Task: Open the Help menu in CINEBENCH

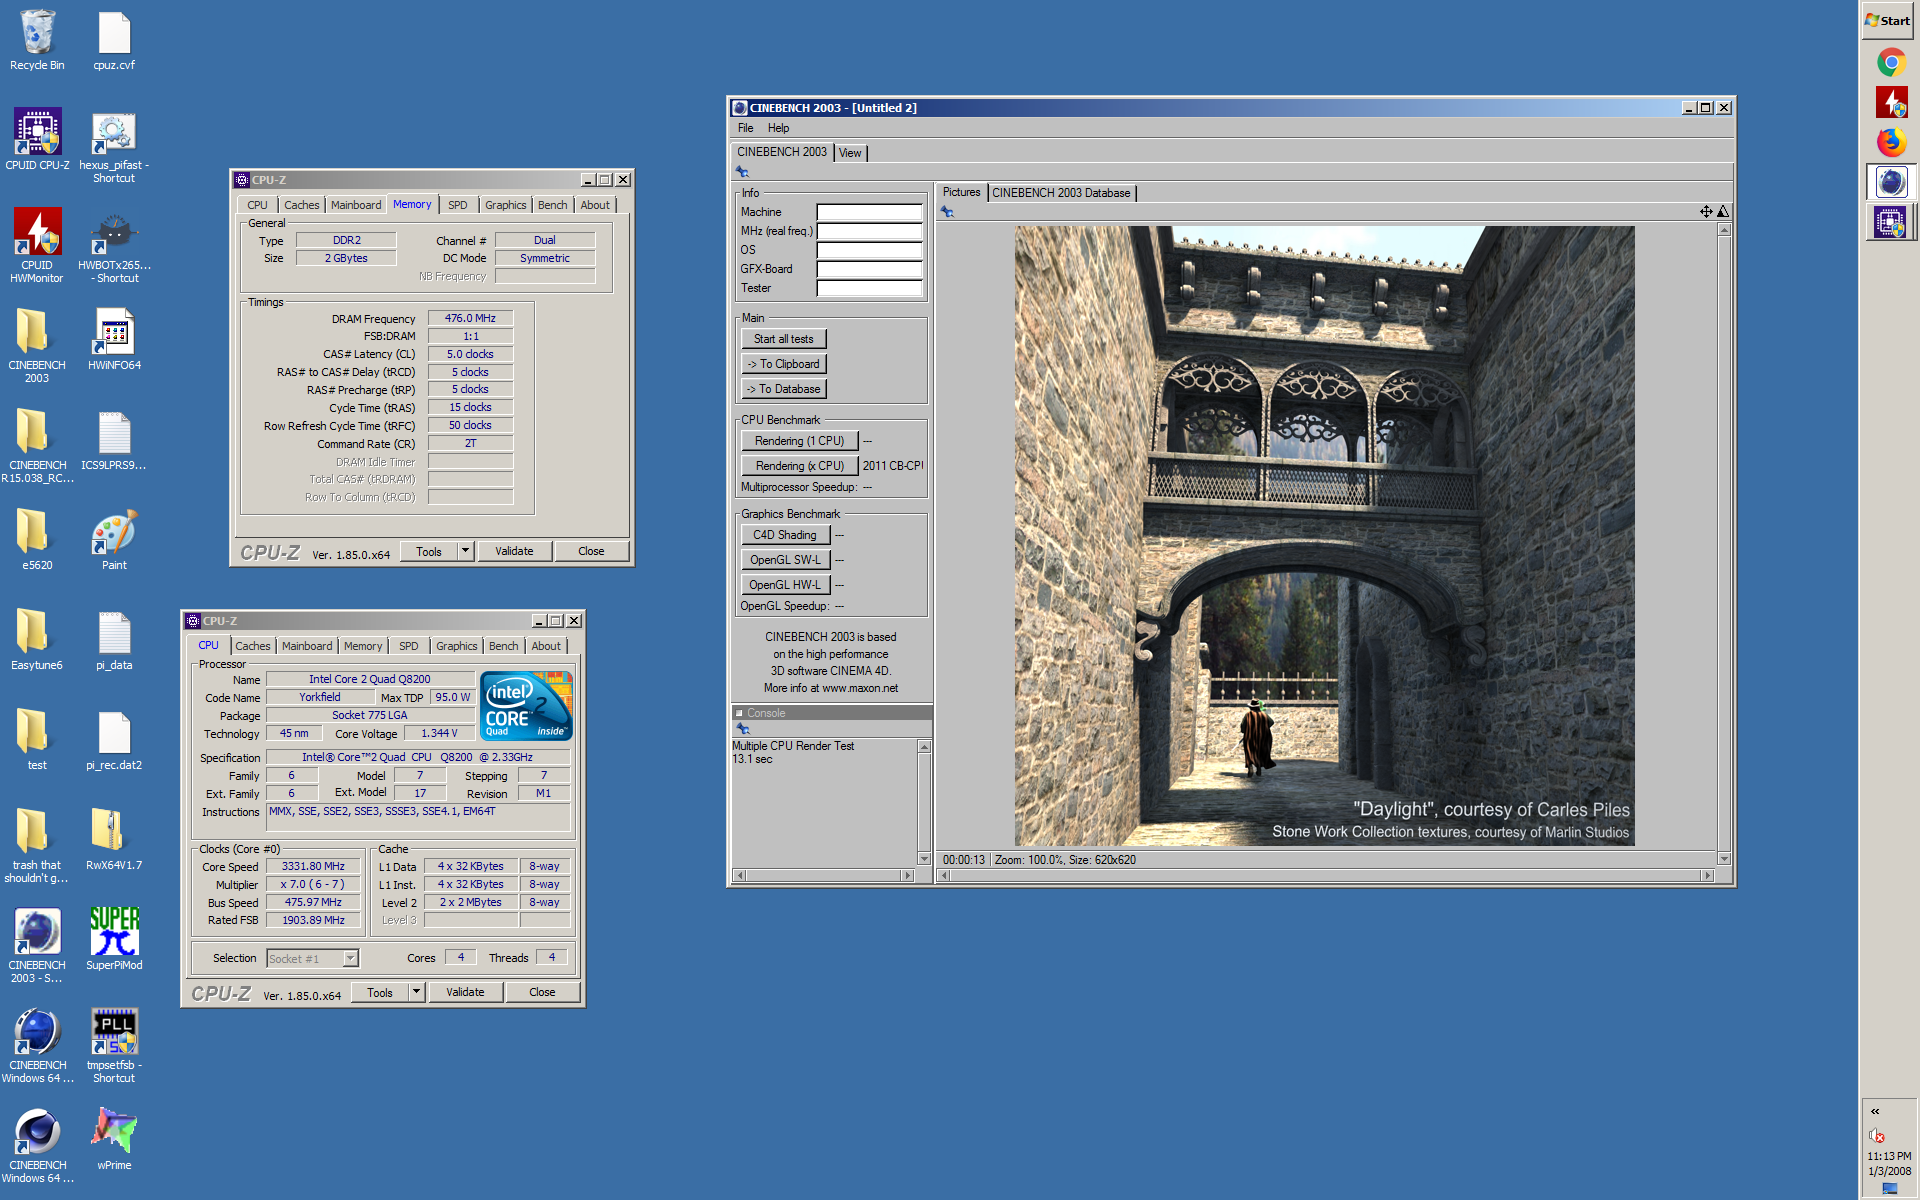Action: coord(778,128)
